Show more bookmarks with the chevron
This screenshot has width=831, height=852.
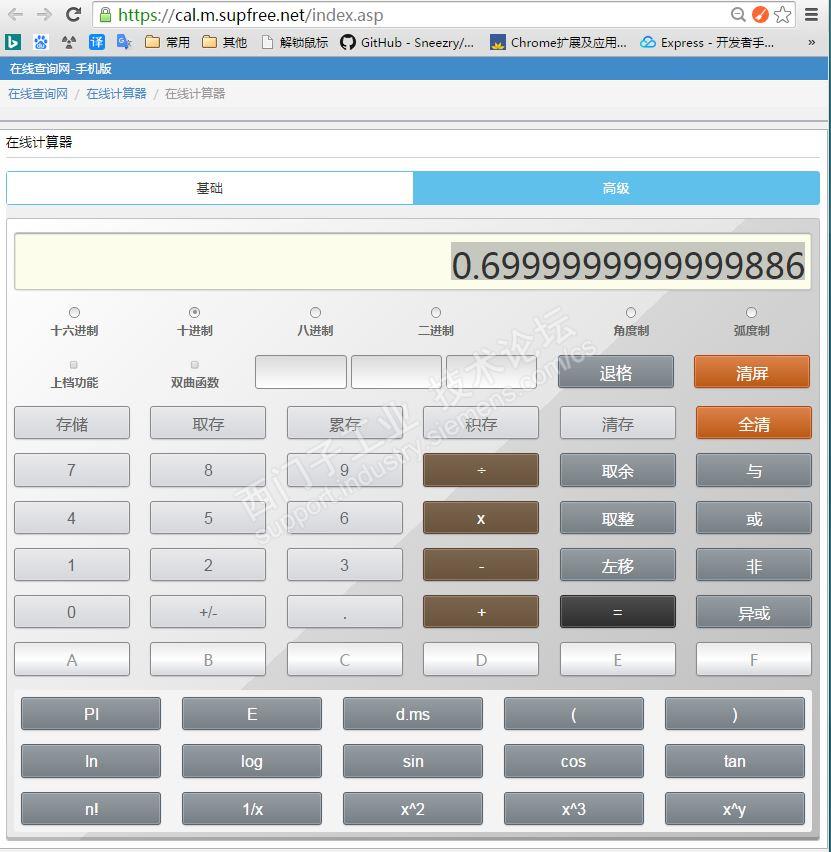pos(811,42)
